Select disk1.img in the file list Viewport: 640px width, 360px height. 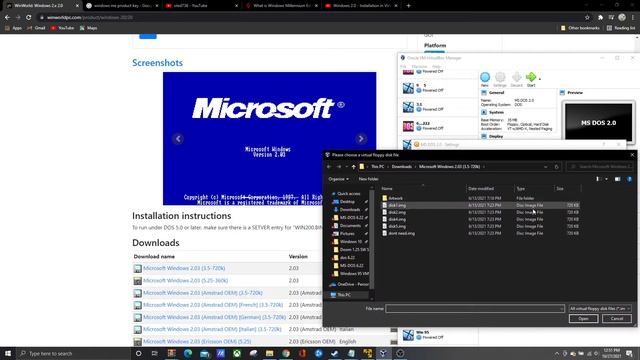pyautogui.click(x=480, y=205)
